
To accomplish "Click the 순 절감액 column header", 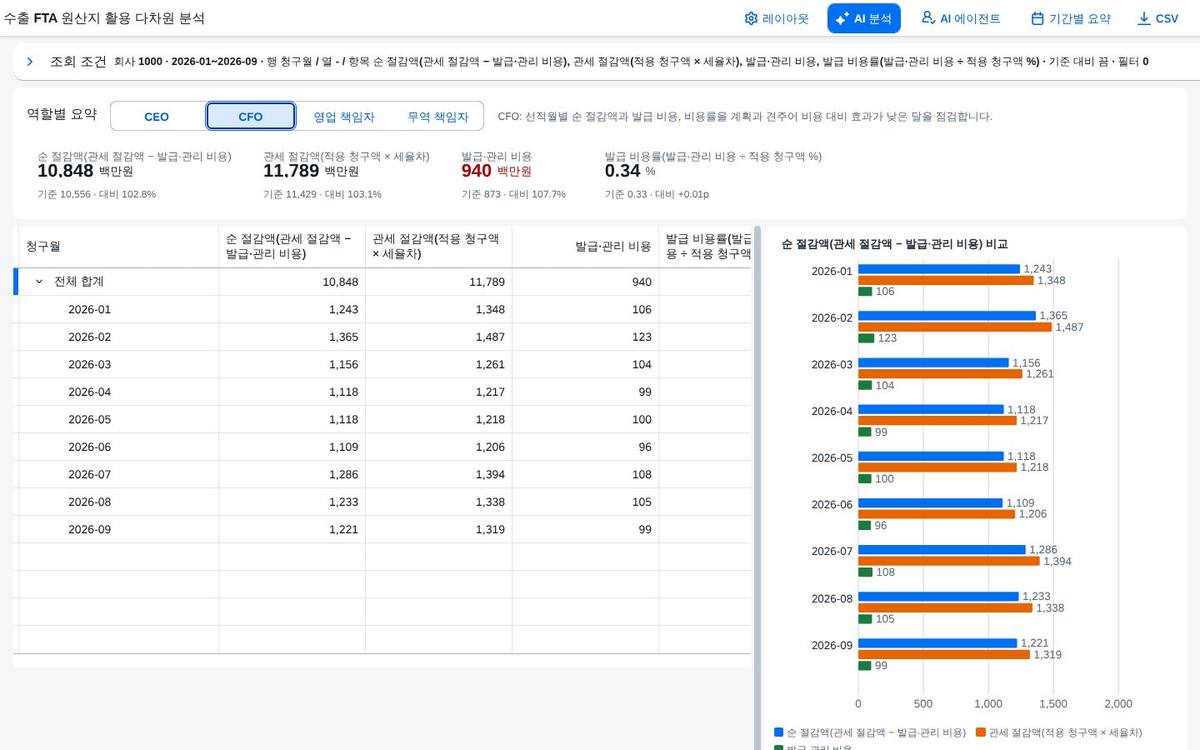I will (x=292, y=246).
